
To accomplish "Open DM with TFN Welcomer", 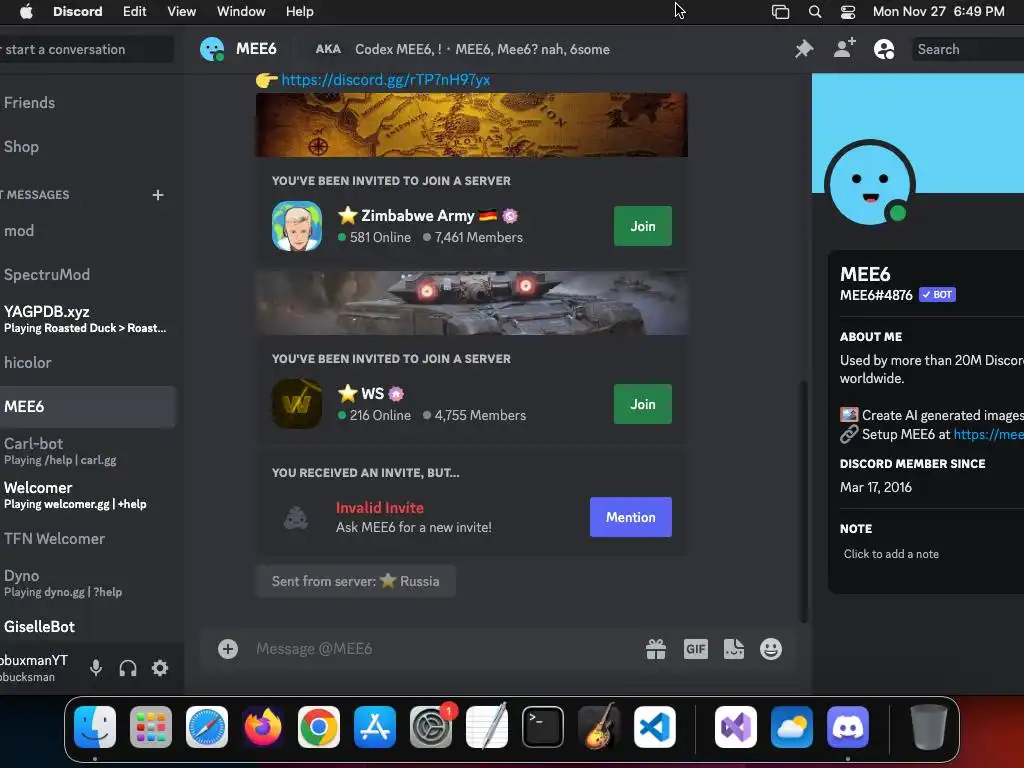I will 88,539.
